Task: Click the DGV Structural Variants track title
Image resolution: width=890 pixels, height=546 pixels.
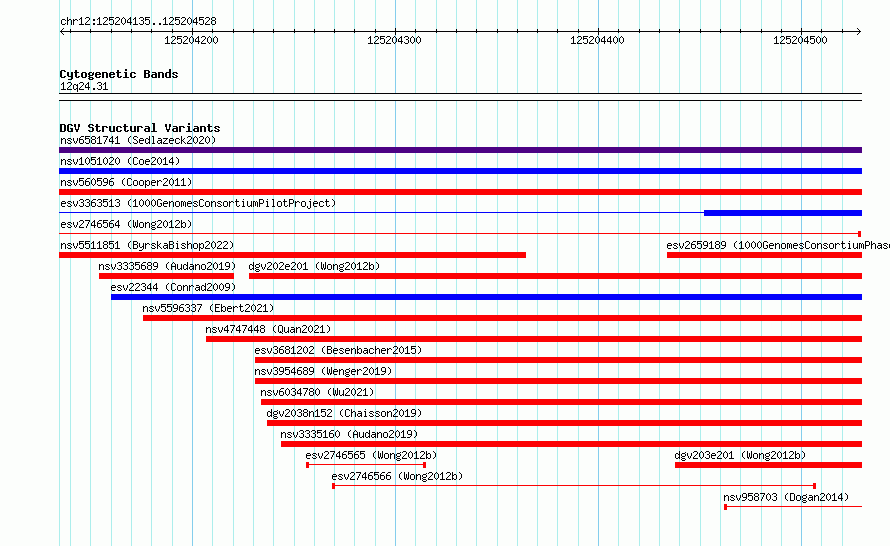Action: click(x=140, y=128)
